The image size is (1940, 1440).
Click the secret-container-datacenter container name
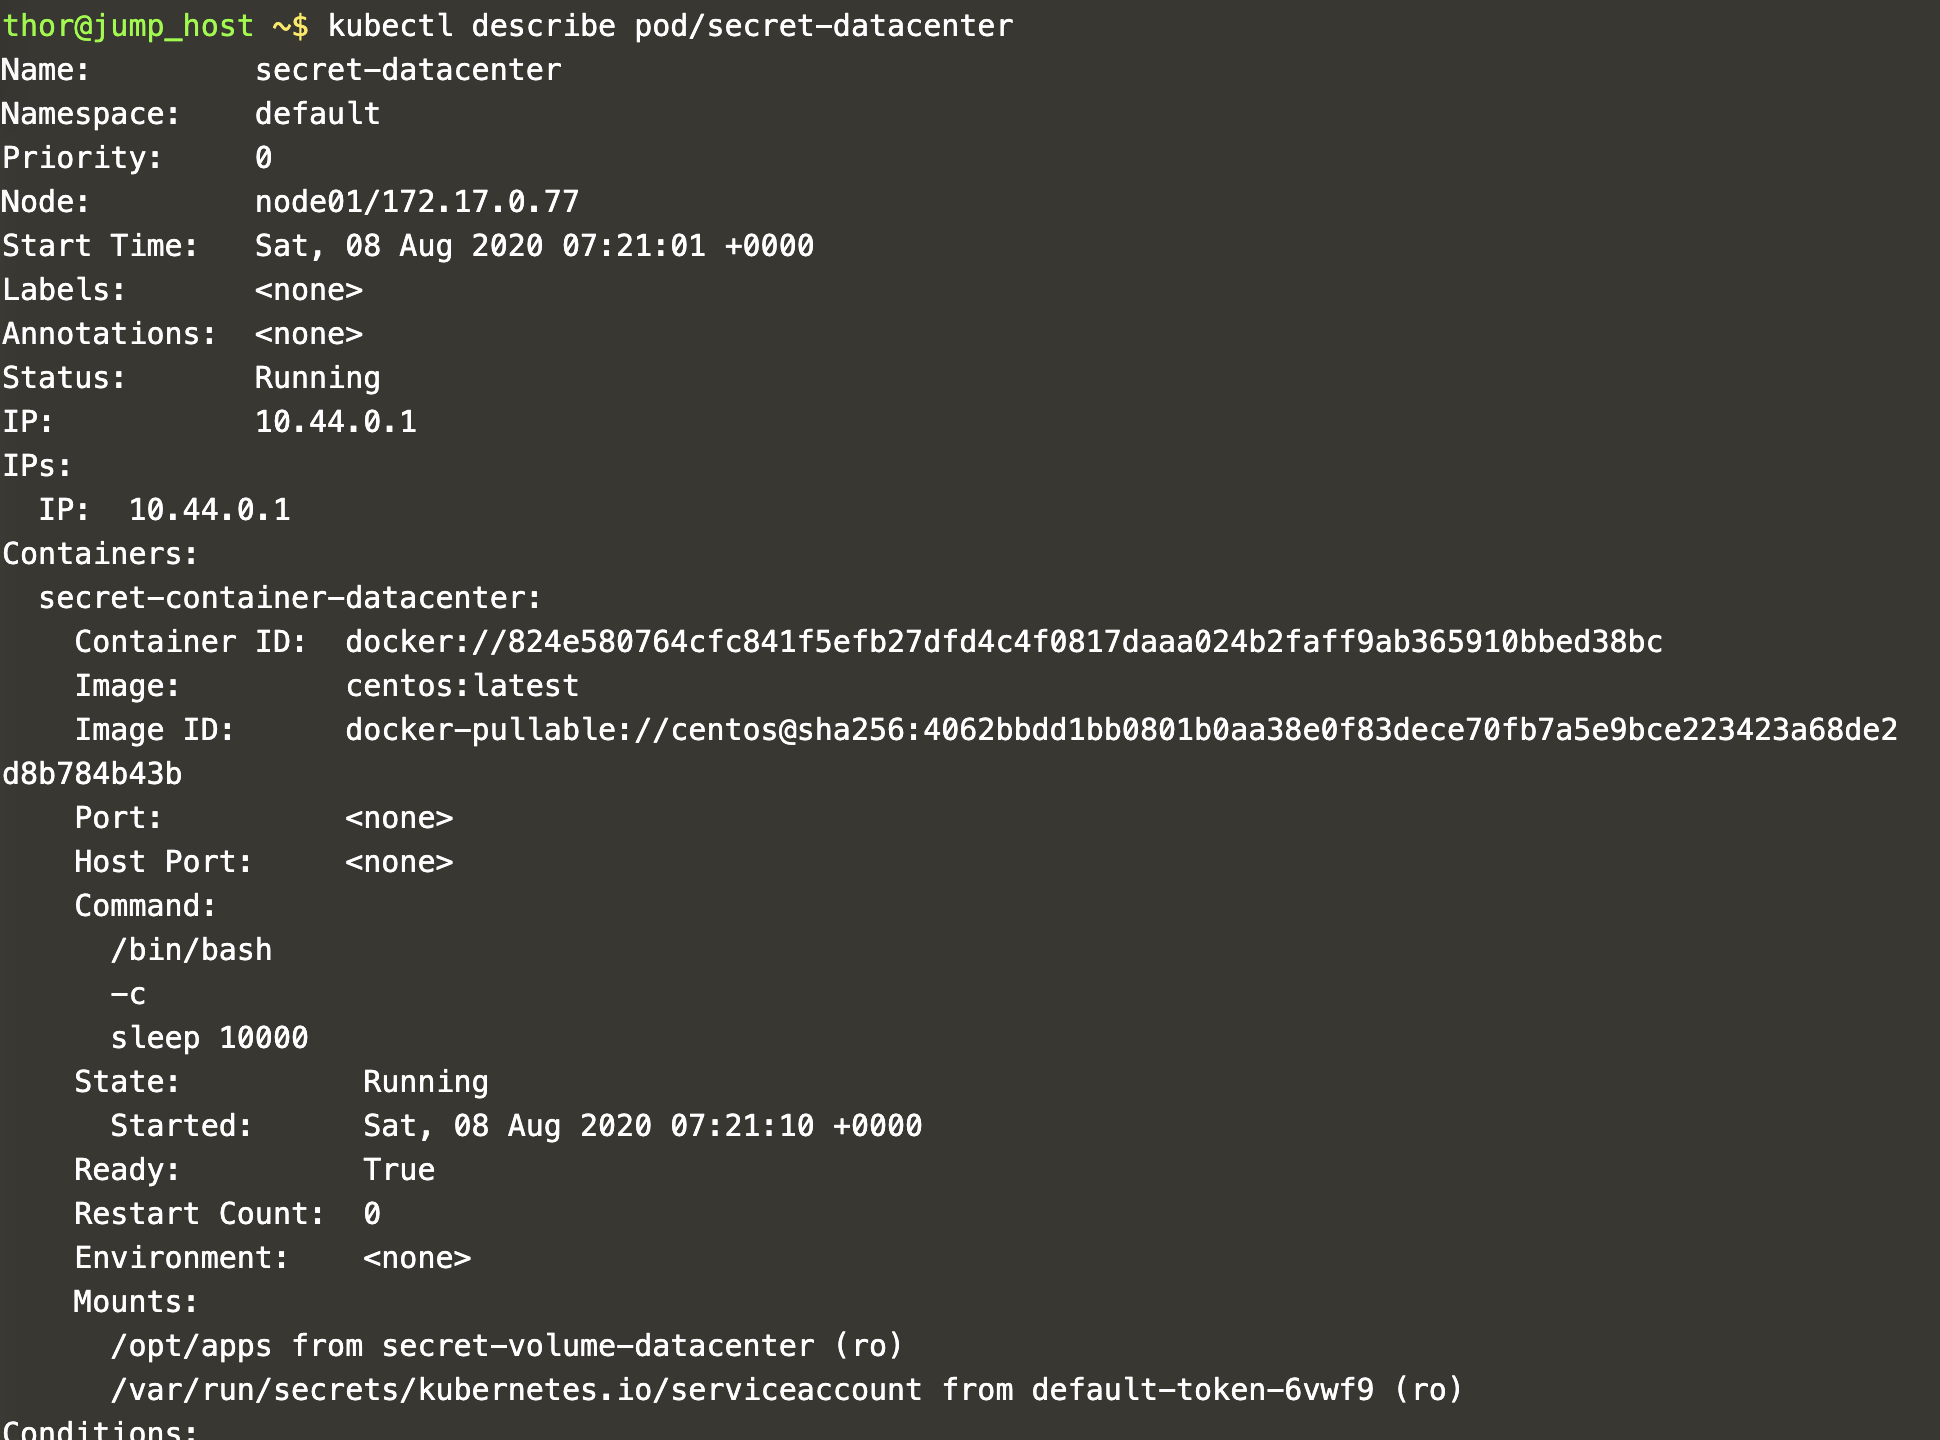point(289,598)
